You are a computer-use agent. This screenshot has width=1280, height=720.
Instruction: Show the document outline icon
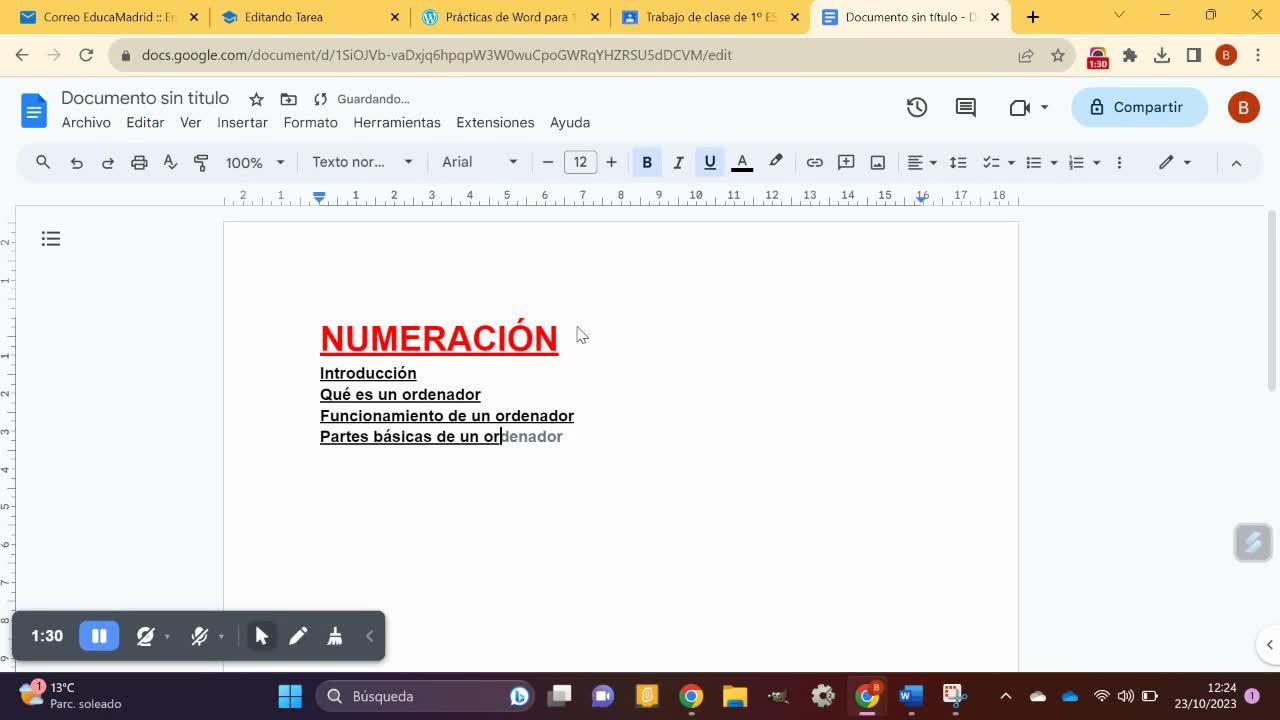pos(51,238)
